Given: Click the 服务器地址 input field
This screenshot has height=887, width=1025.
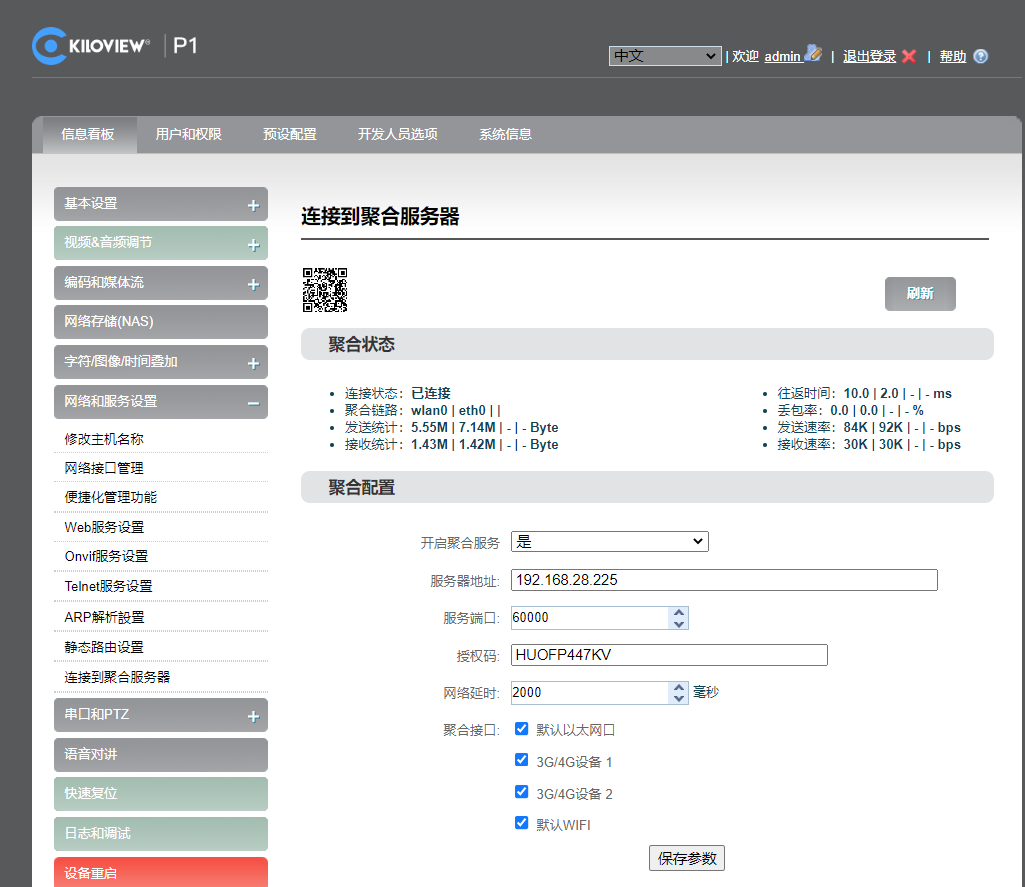Looking at the screenshot, I should click(724, 580).
